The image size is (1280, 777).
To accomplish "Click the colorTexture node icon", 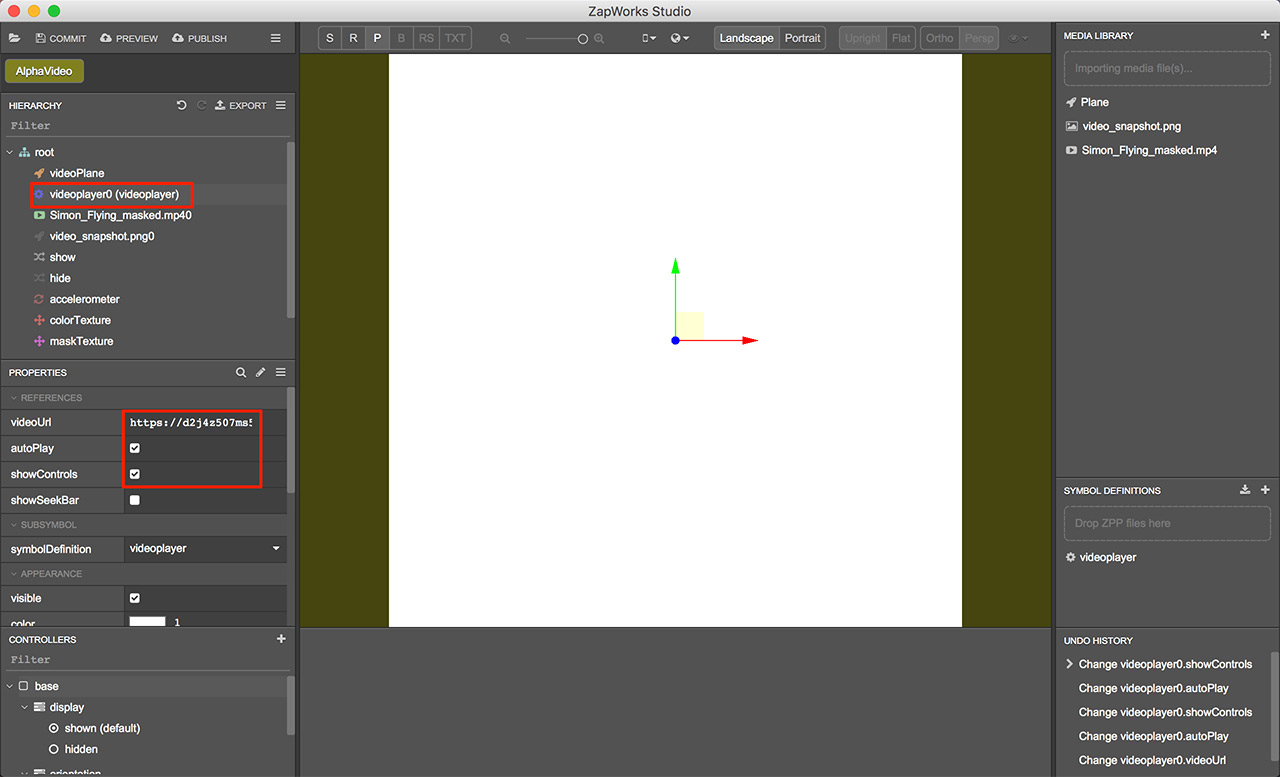I will [x=39, y=320].
